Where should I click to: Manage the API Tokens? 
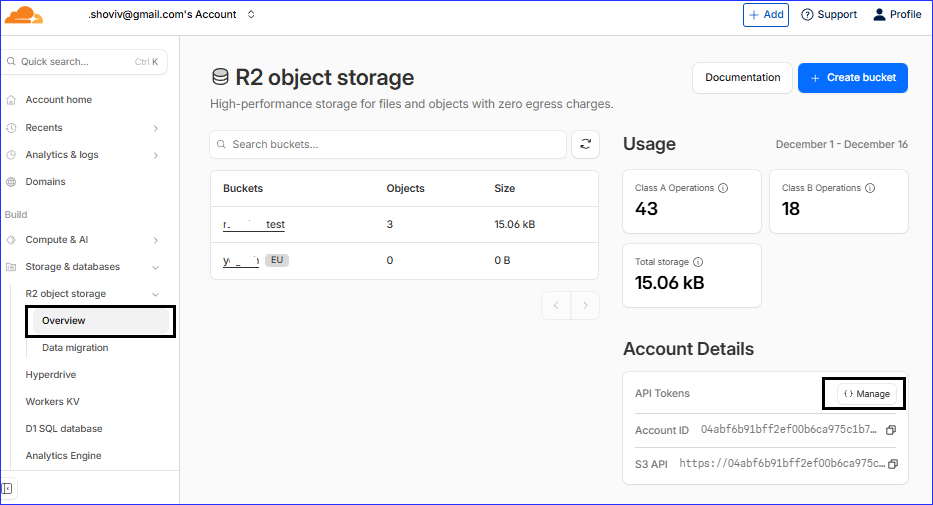coord(866,394)
